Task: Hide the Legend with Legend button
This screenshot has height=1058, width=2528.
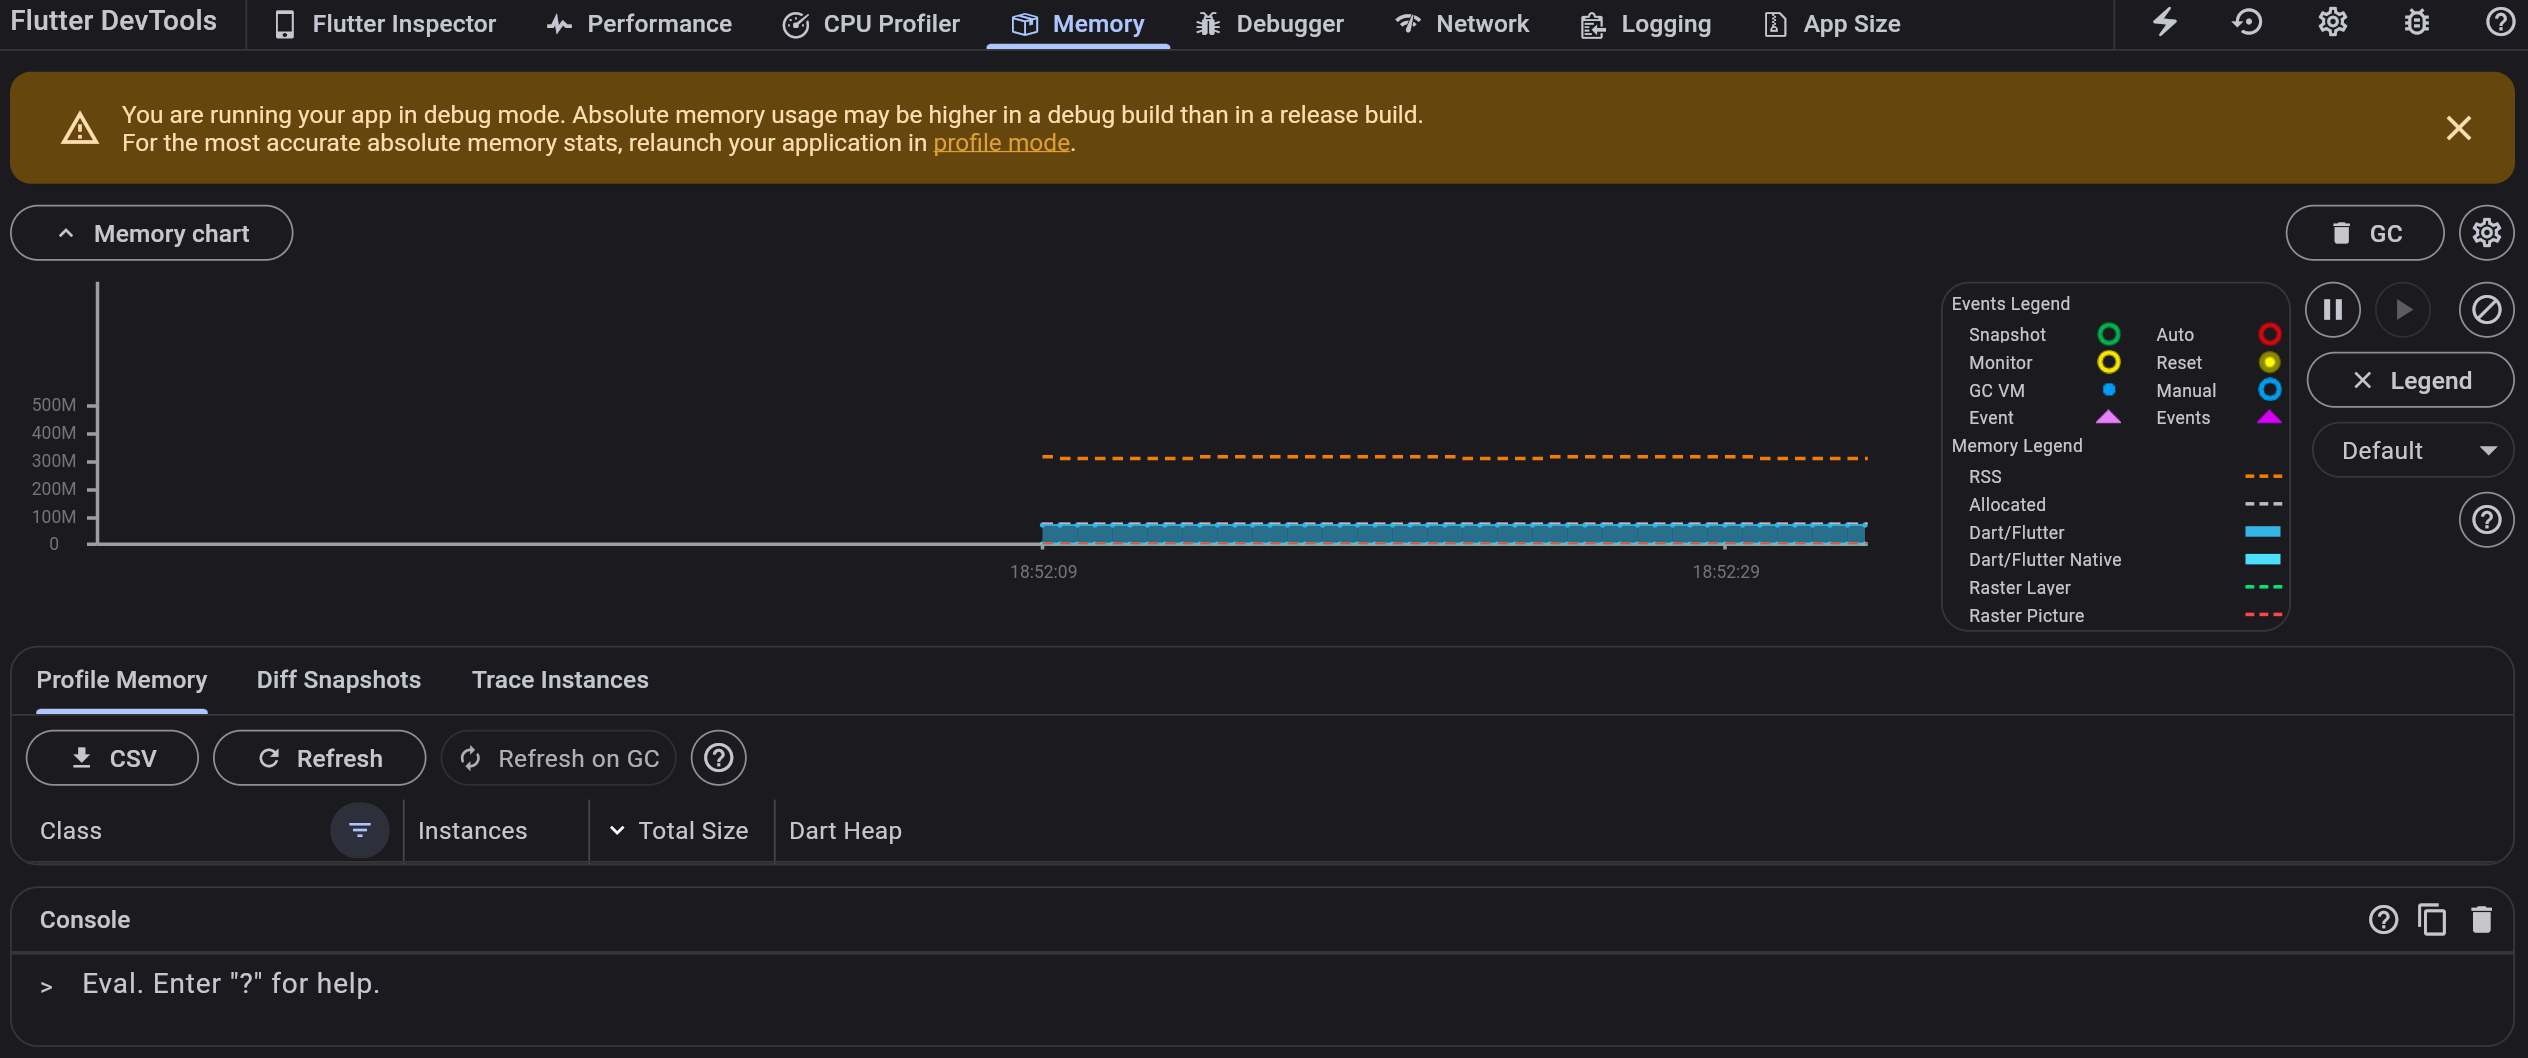Action: point(2410,380)
